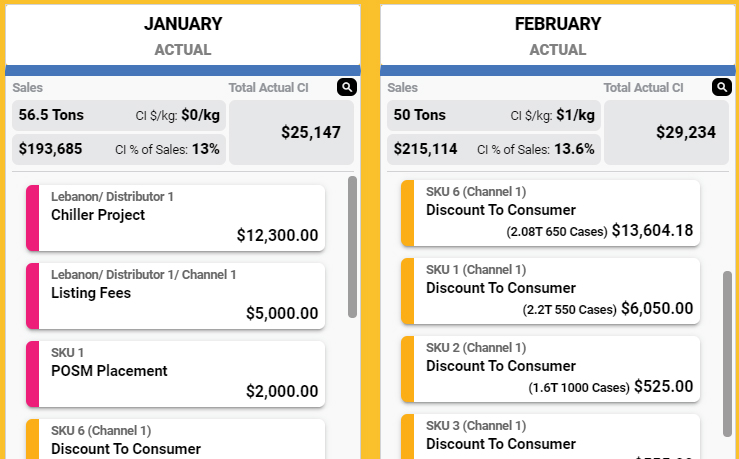Click February's $215,114 sales value box
This screenshot has width=739, height=459.
(x=494, y=150)
